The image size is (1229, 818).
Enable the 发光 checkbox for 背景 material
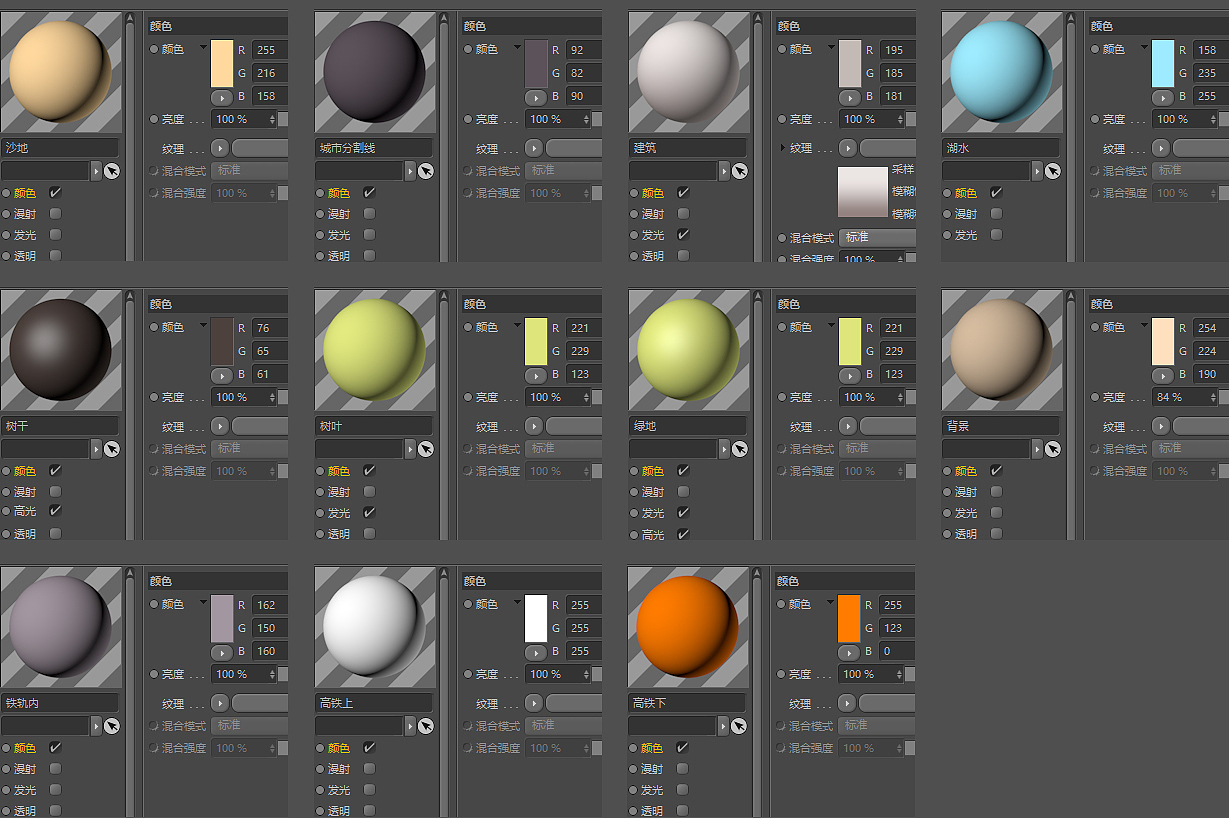tap(996, 512)
